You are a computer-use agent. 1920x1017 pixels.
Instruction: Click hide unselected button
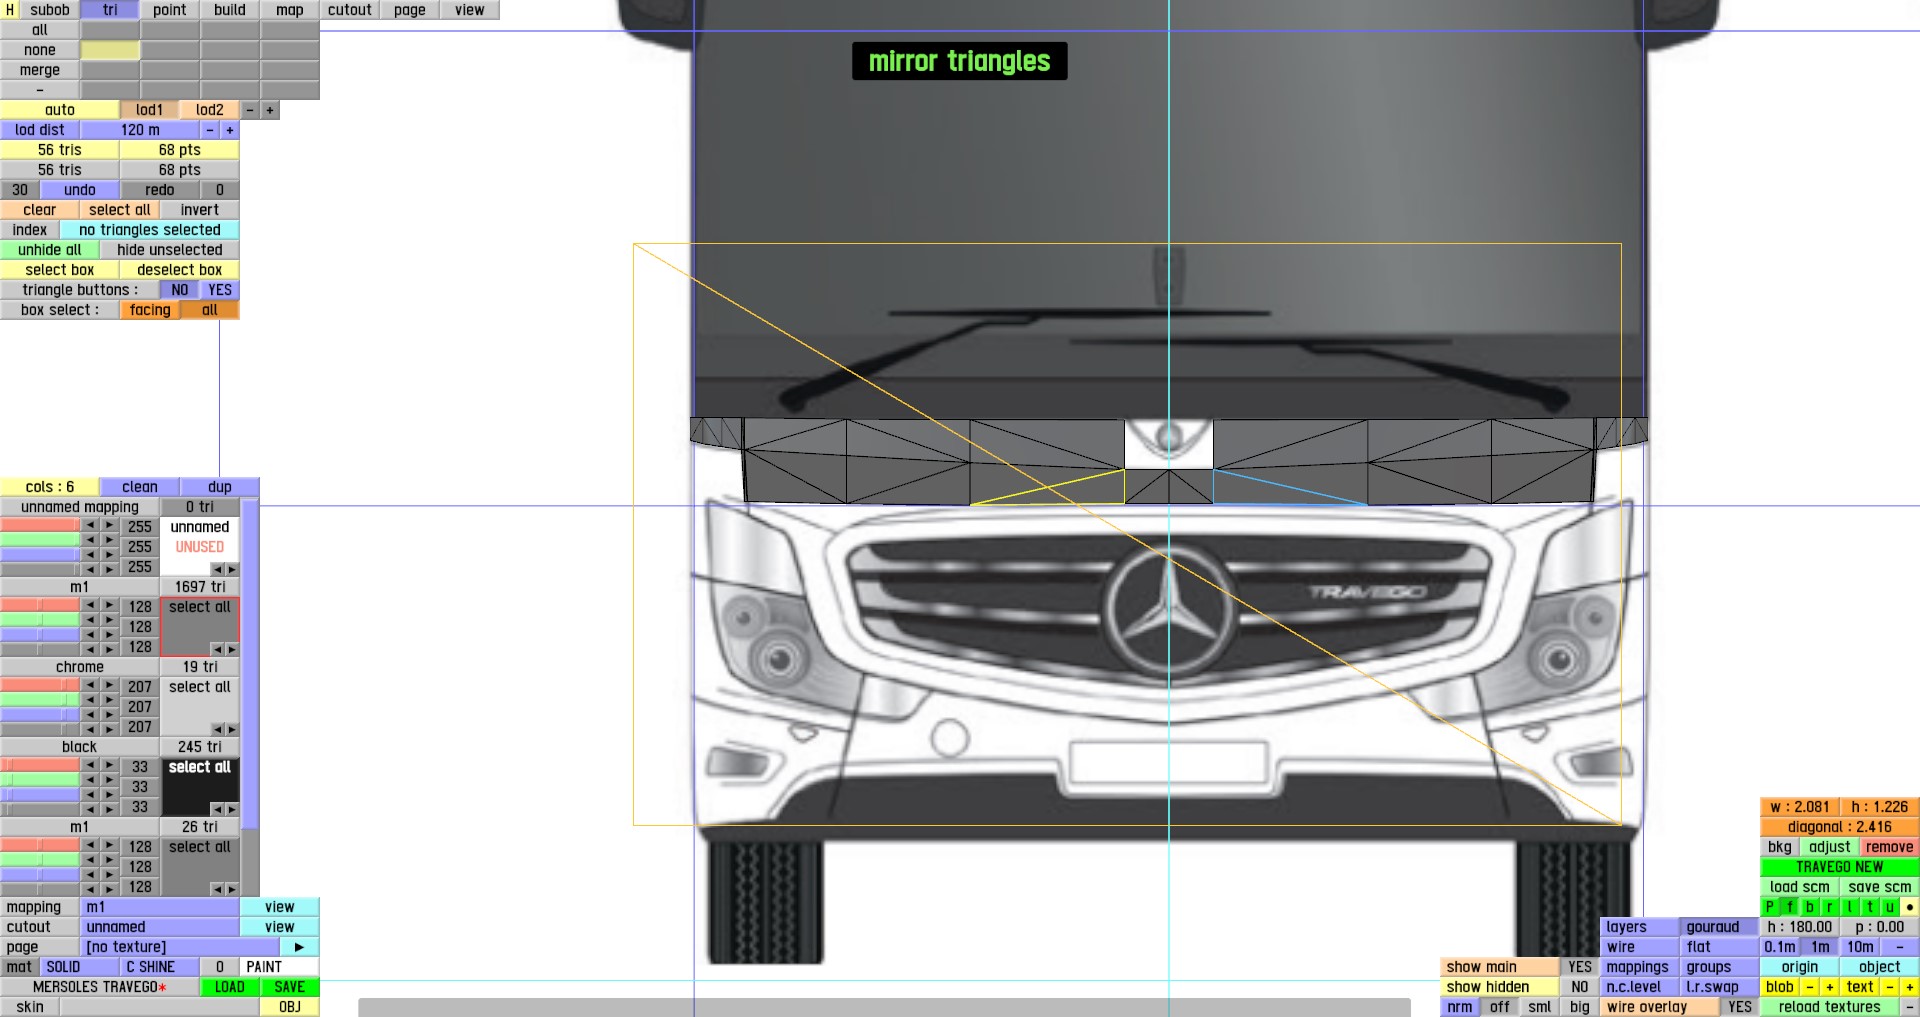pyautogui.click(x=170, y=250)
